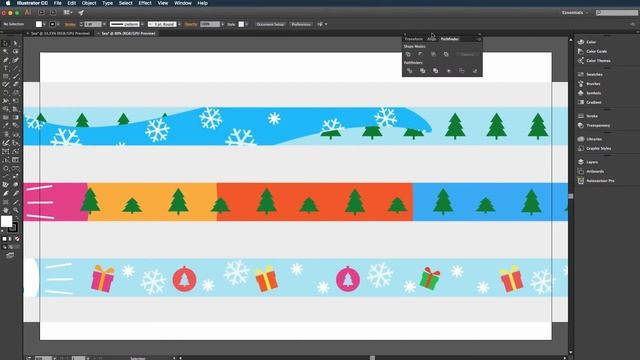Screen dimensions: 640x360
Task: Switch to document tab at 33.33% zoom
Action: 60,33
